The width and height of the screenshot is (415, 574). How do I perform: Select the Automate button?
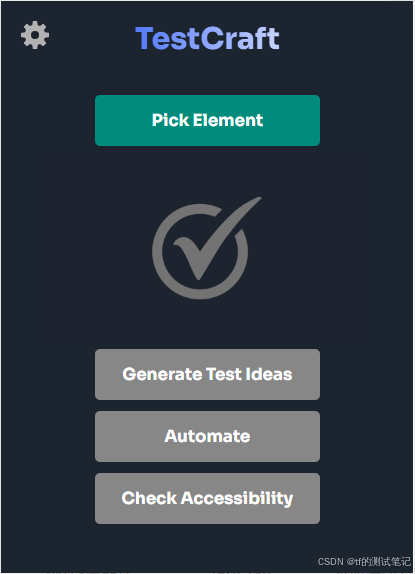coord(208,436)
